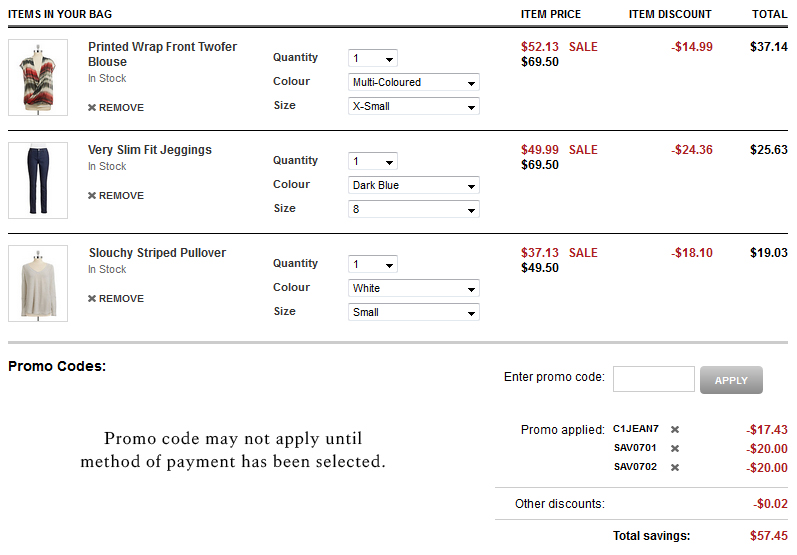This screenshot has height=555, width=797.
Task: Delete promo code SAV0701
Action: click(675, 449)
